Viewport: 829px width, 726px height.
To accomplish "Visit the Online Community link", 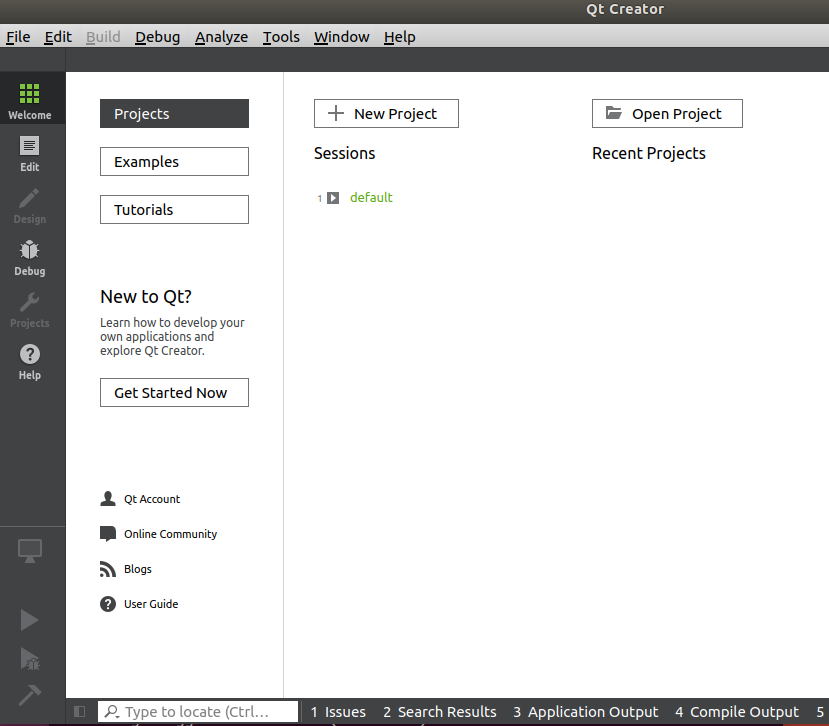I will pyautogui.click(x=171, y=534).
